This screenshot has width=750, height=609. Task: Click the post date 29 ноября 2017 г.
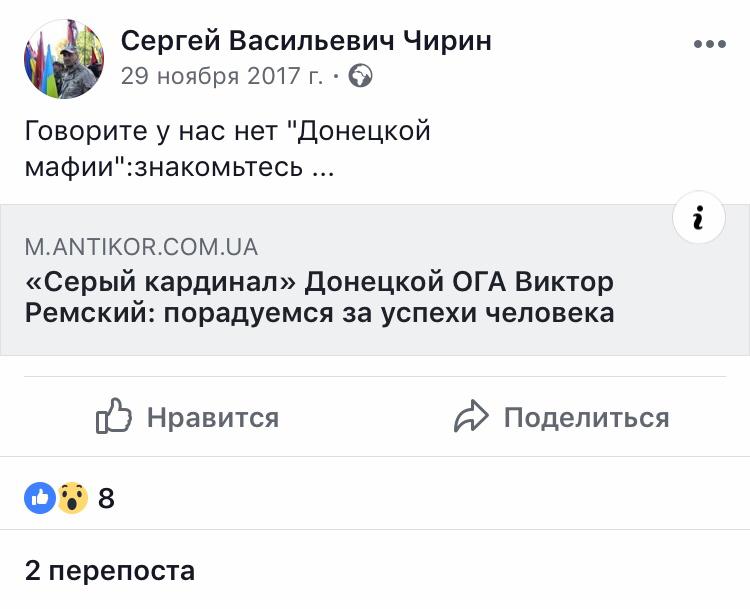[x=224, y=76]
